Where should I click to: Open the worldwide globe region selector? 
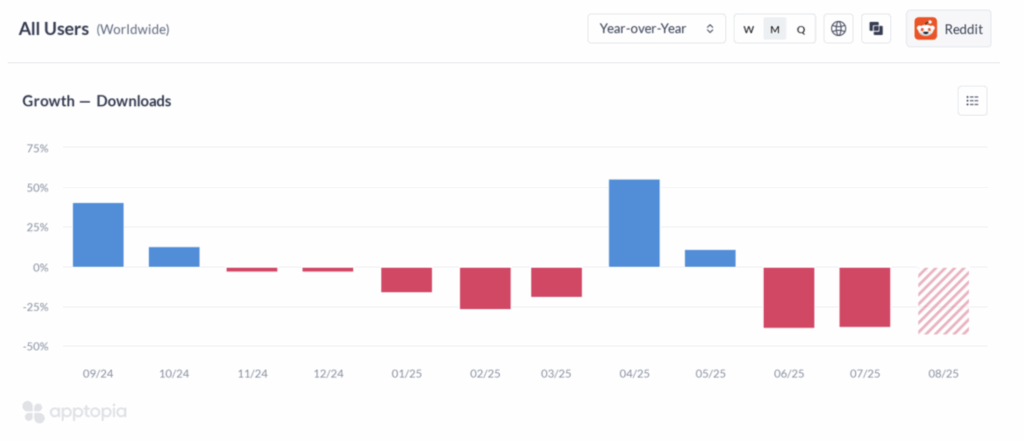pyautogui.click(x=838, y=29)
